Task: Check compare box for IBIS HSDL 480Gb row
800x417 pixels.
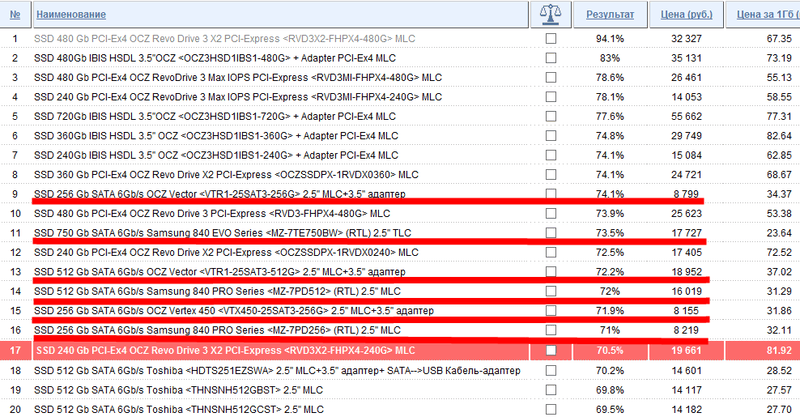Action: coord(551,58)
